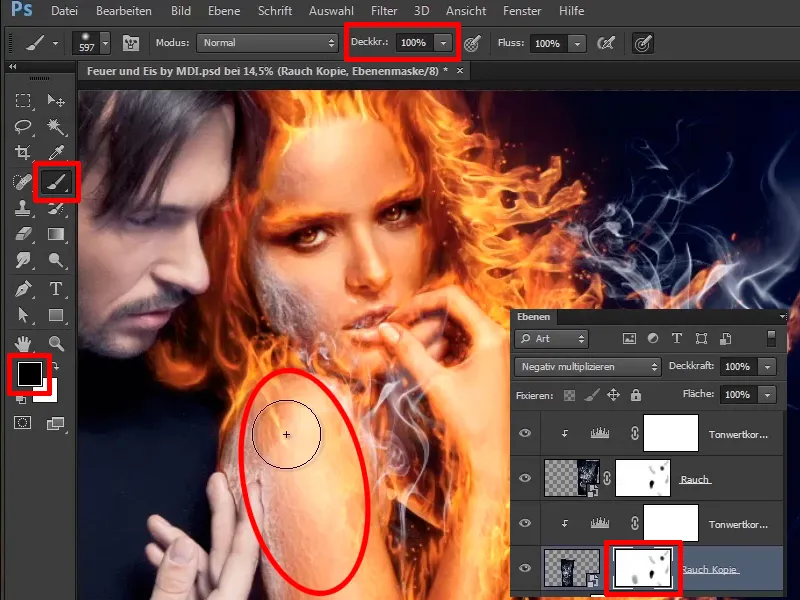800x600 pixels.
Task: Open the Datei menu
Action: (64, 11)
